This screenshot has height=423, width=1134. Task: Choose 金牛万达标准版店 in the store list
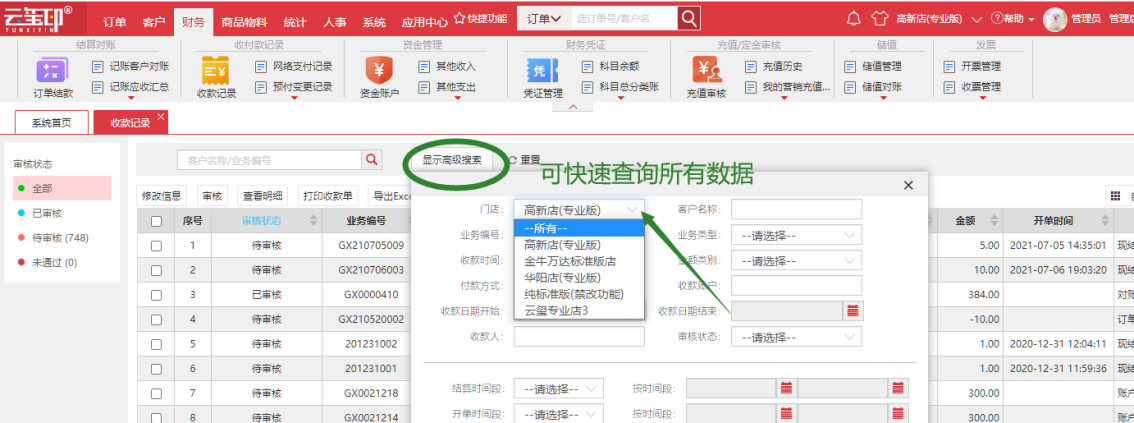tap(579, 261)
